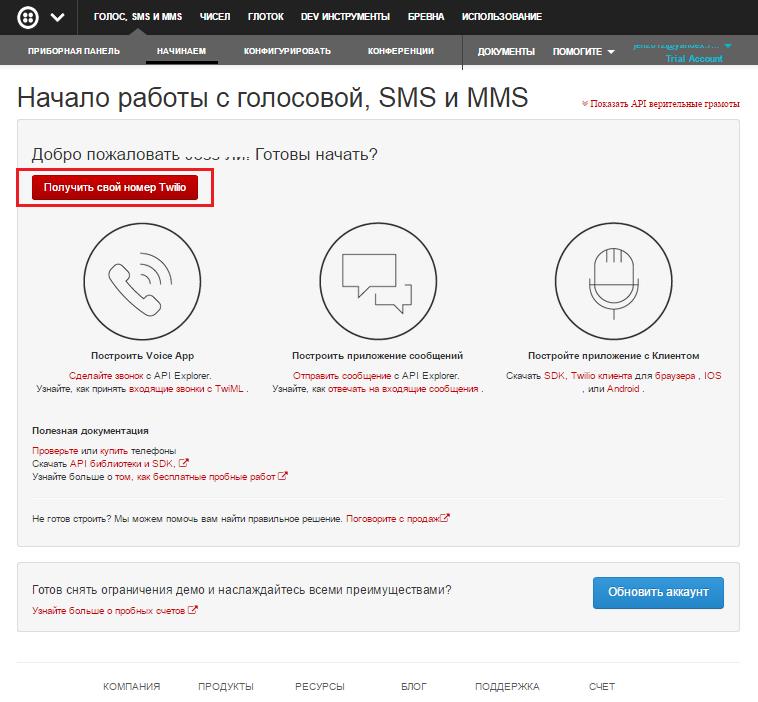Click the Показать API верительные грамоты link
This screenshot has width=758, height=702.
pyautogui.click(x=664, y=104)
